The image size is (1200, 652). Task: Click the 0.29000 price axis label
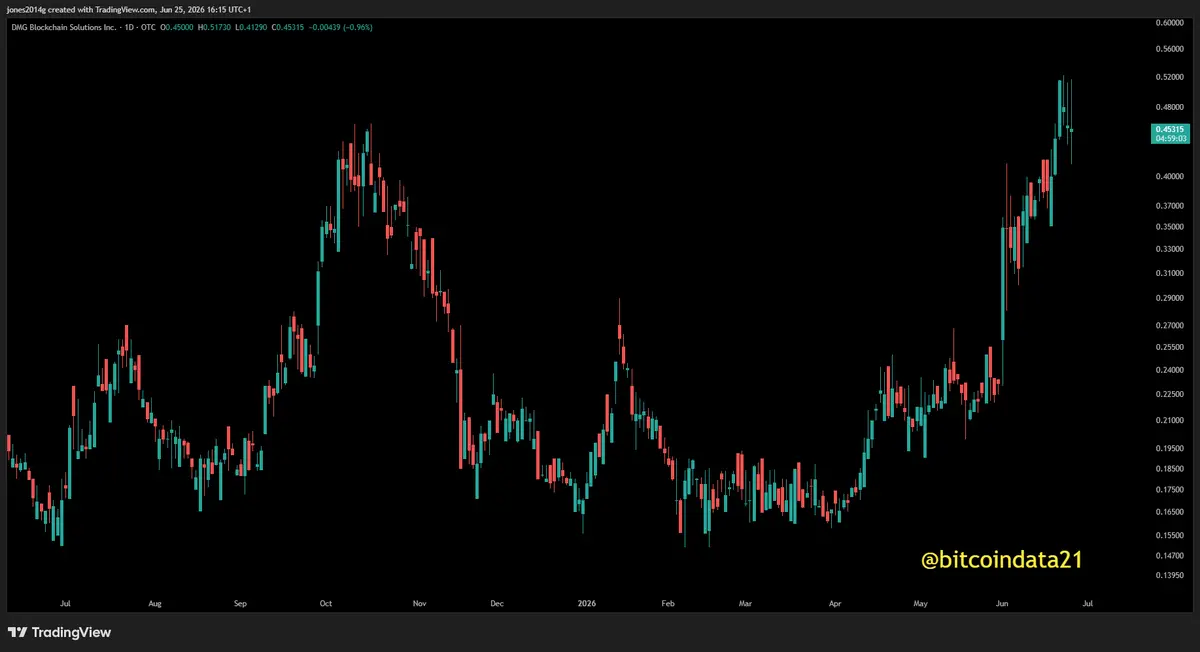coord(1169,298)
